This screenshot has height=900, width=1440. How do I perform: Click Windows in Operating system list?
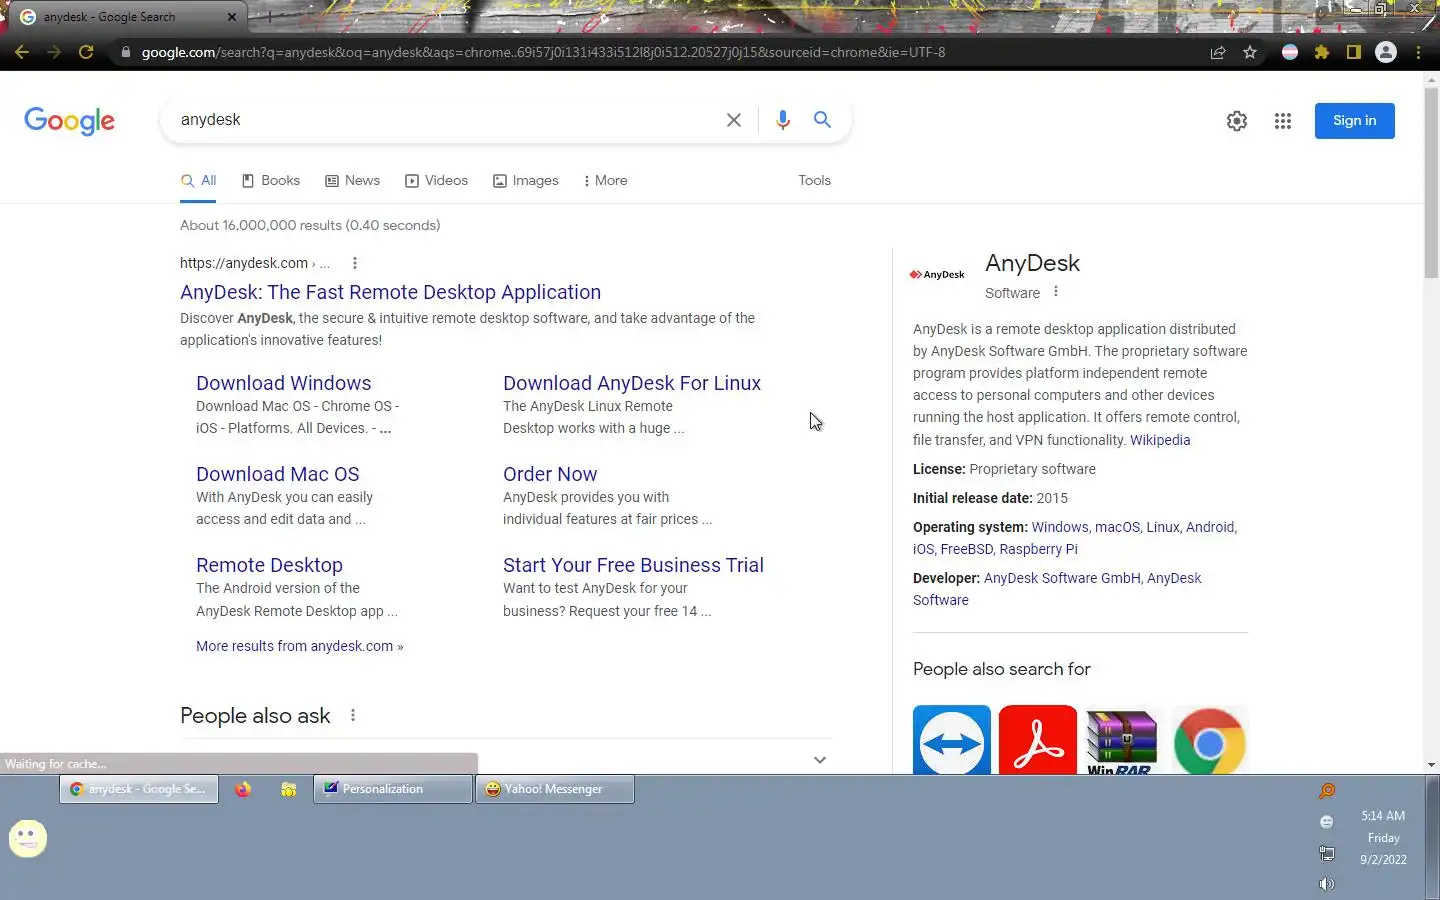click(x=1060, y=527)
